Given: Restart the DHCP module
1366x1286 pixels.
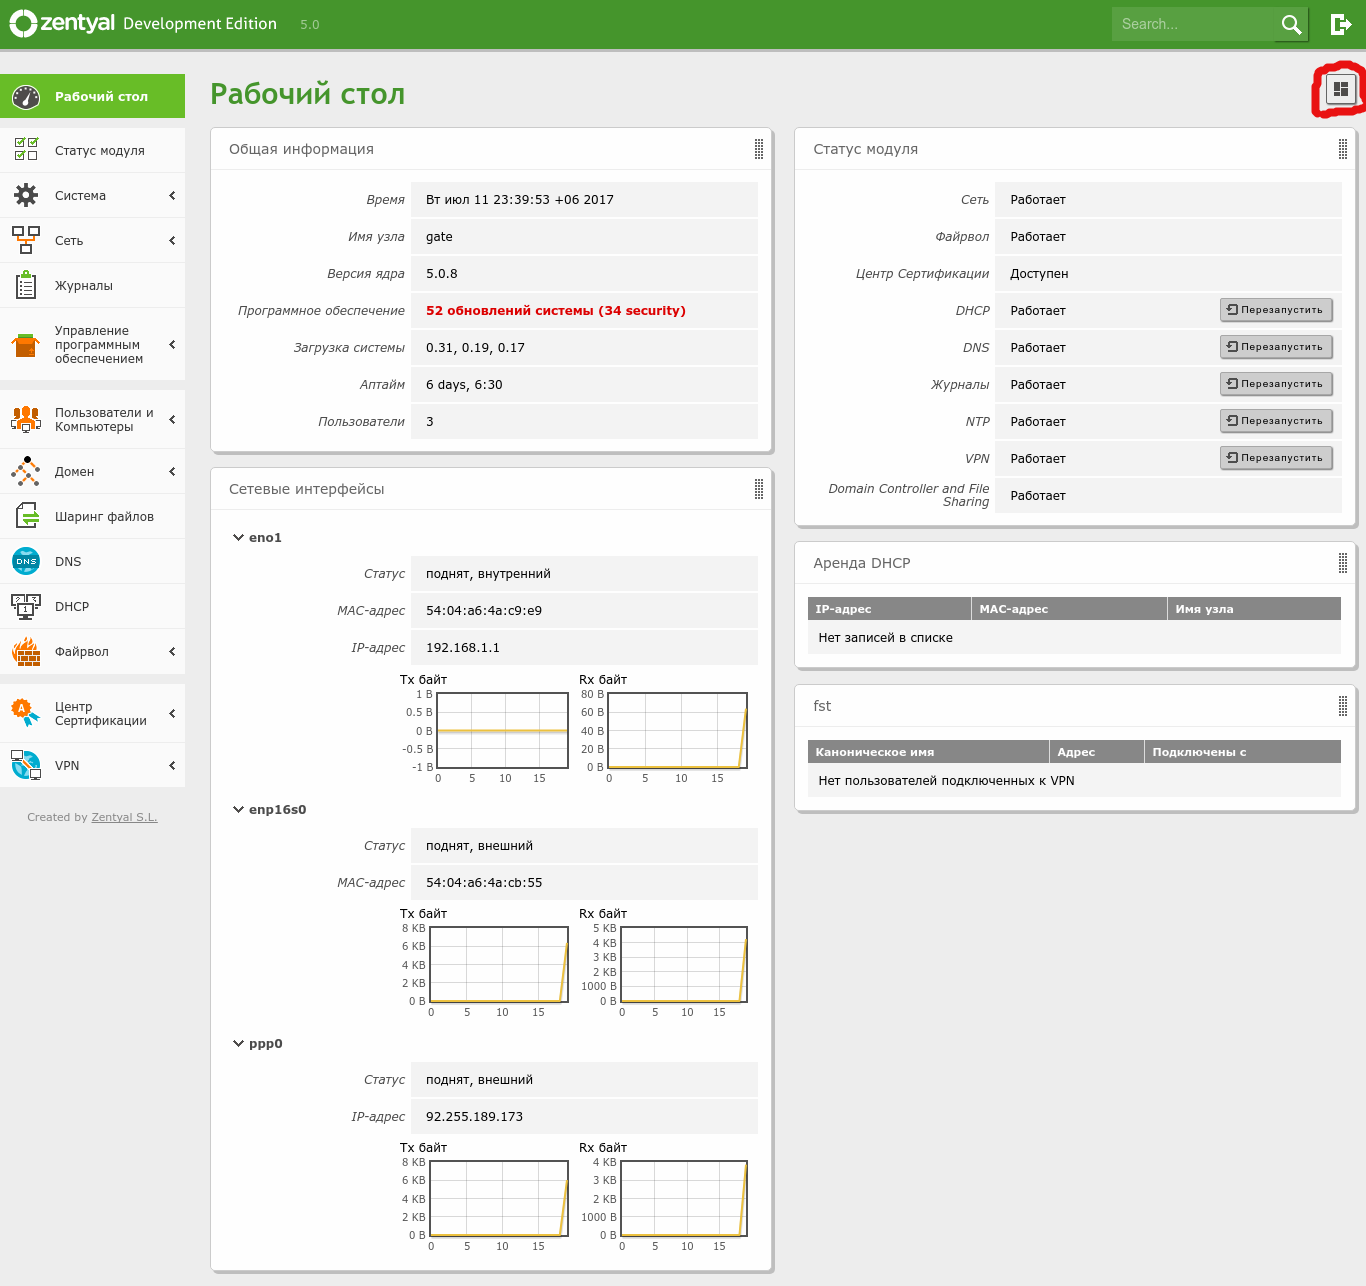Looking at the screenshot, I should (1276, 310).
